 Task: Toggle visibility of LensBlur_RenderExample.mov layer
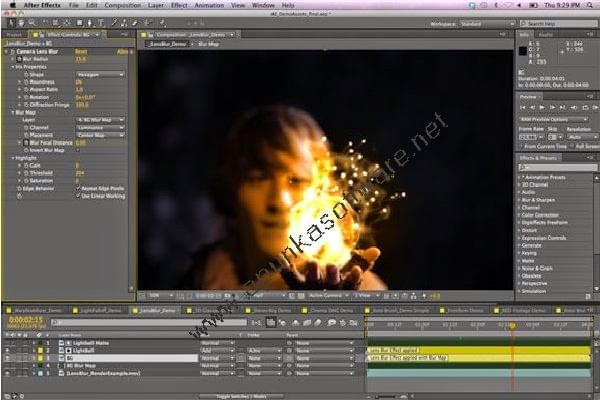point(7,373)
